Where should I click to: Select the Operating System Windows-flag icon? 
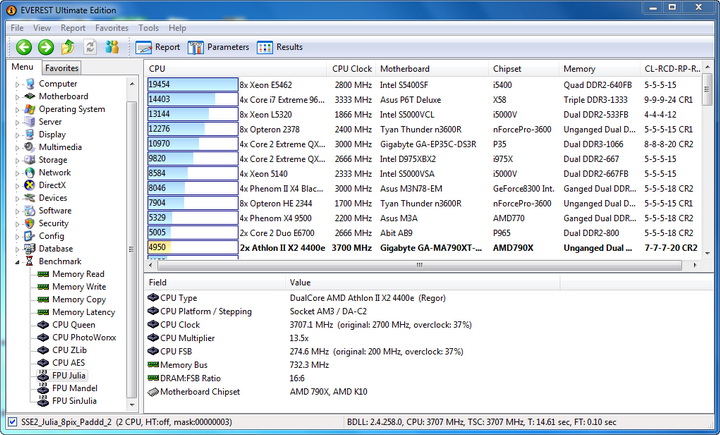pos(30,109)
